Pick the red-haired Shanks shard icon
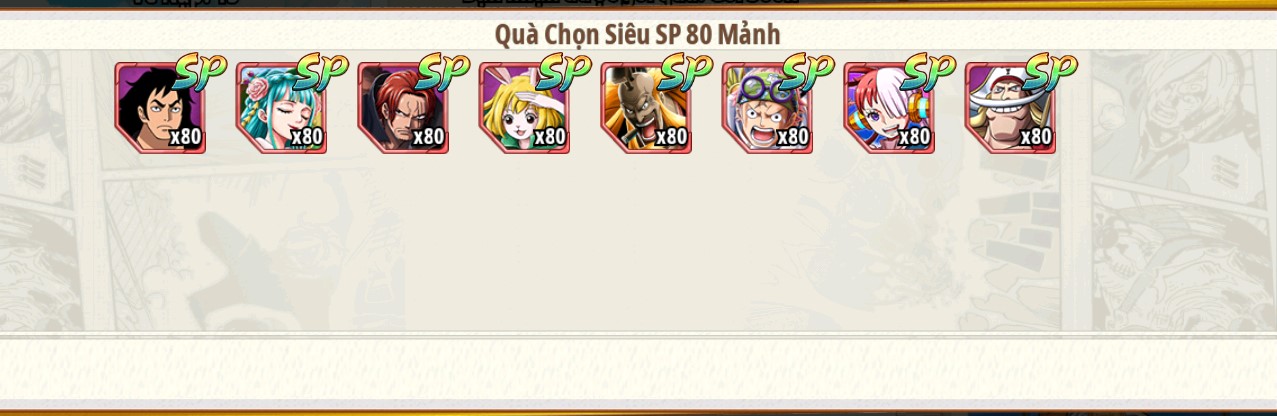 coord(403,108)
